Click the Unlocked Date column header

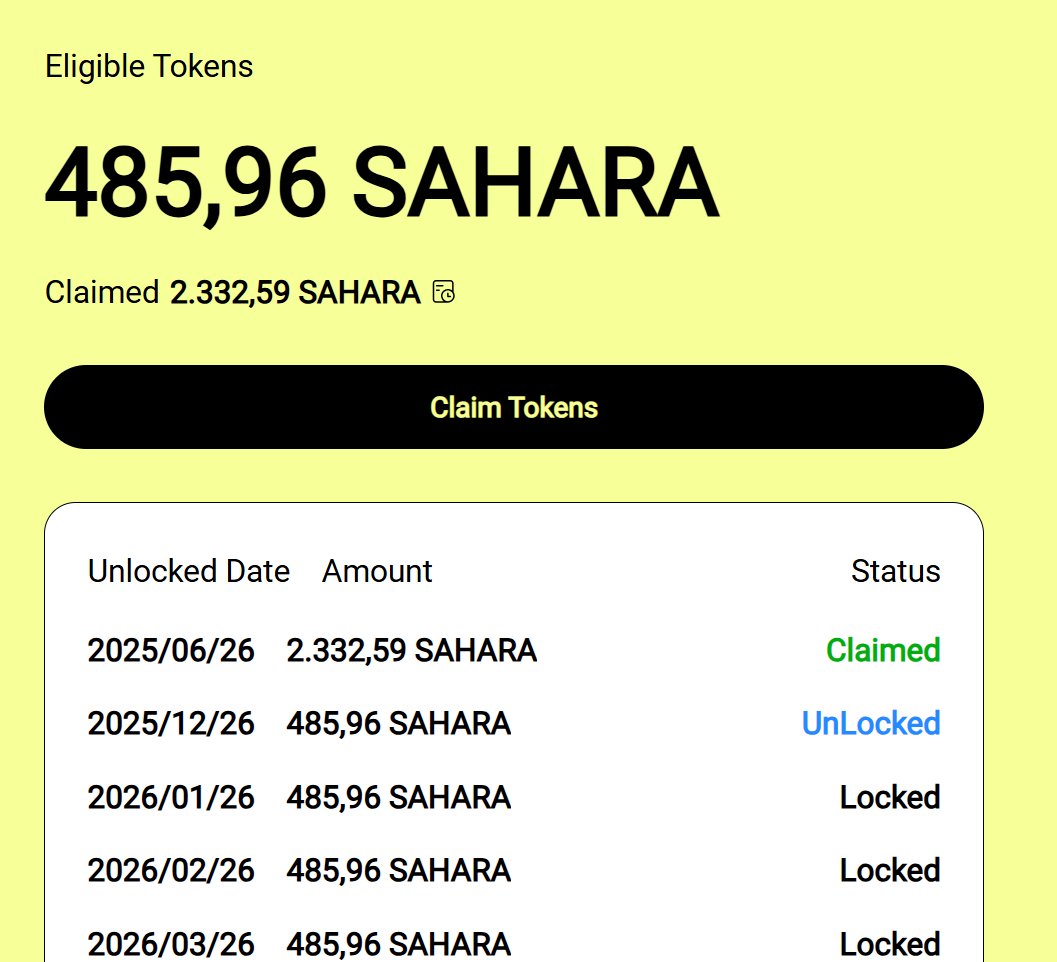click(x=188, y=571)
